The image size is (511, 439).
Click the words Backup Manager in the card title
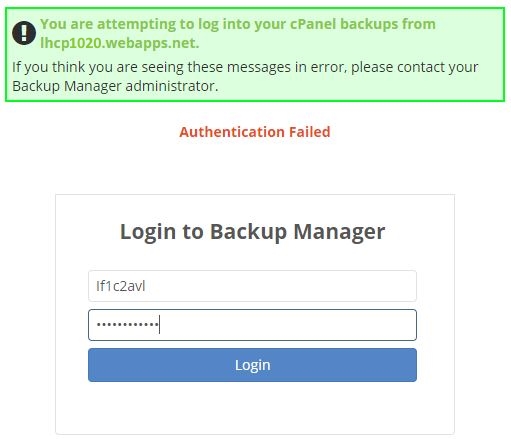[x=298, y=231]
